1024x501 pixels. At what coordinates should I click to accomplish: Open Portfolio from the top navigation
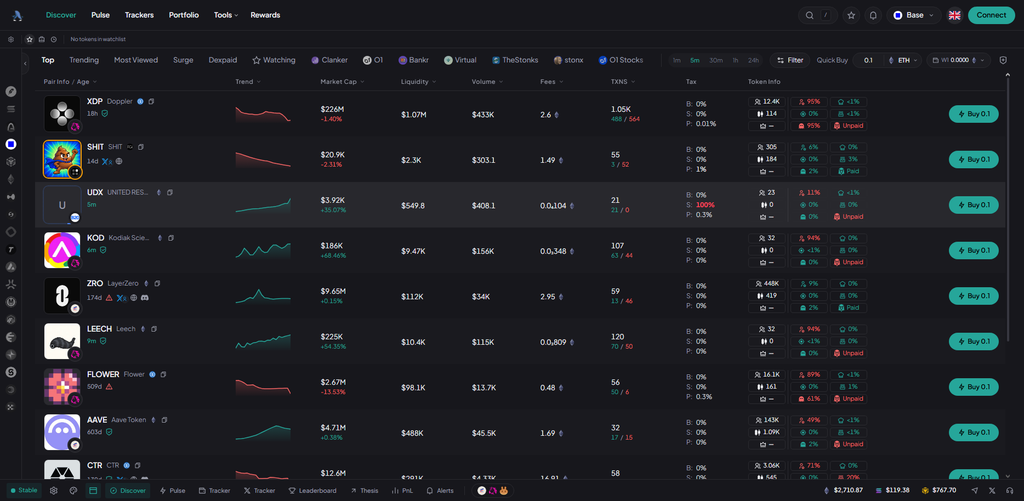coord(184,15)
